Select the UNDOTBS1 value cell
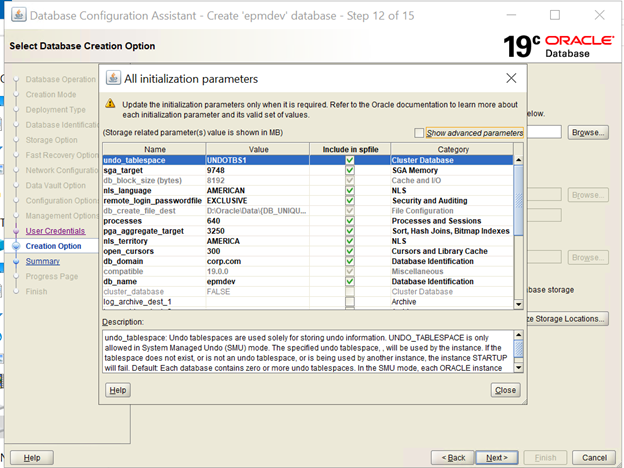The image size is (624, 468). coord(258,160)
